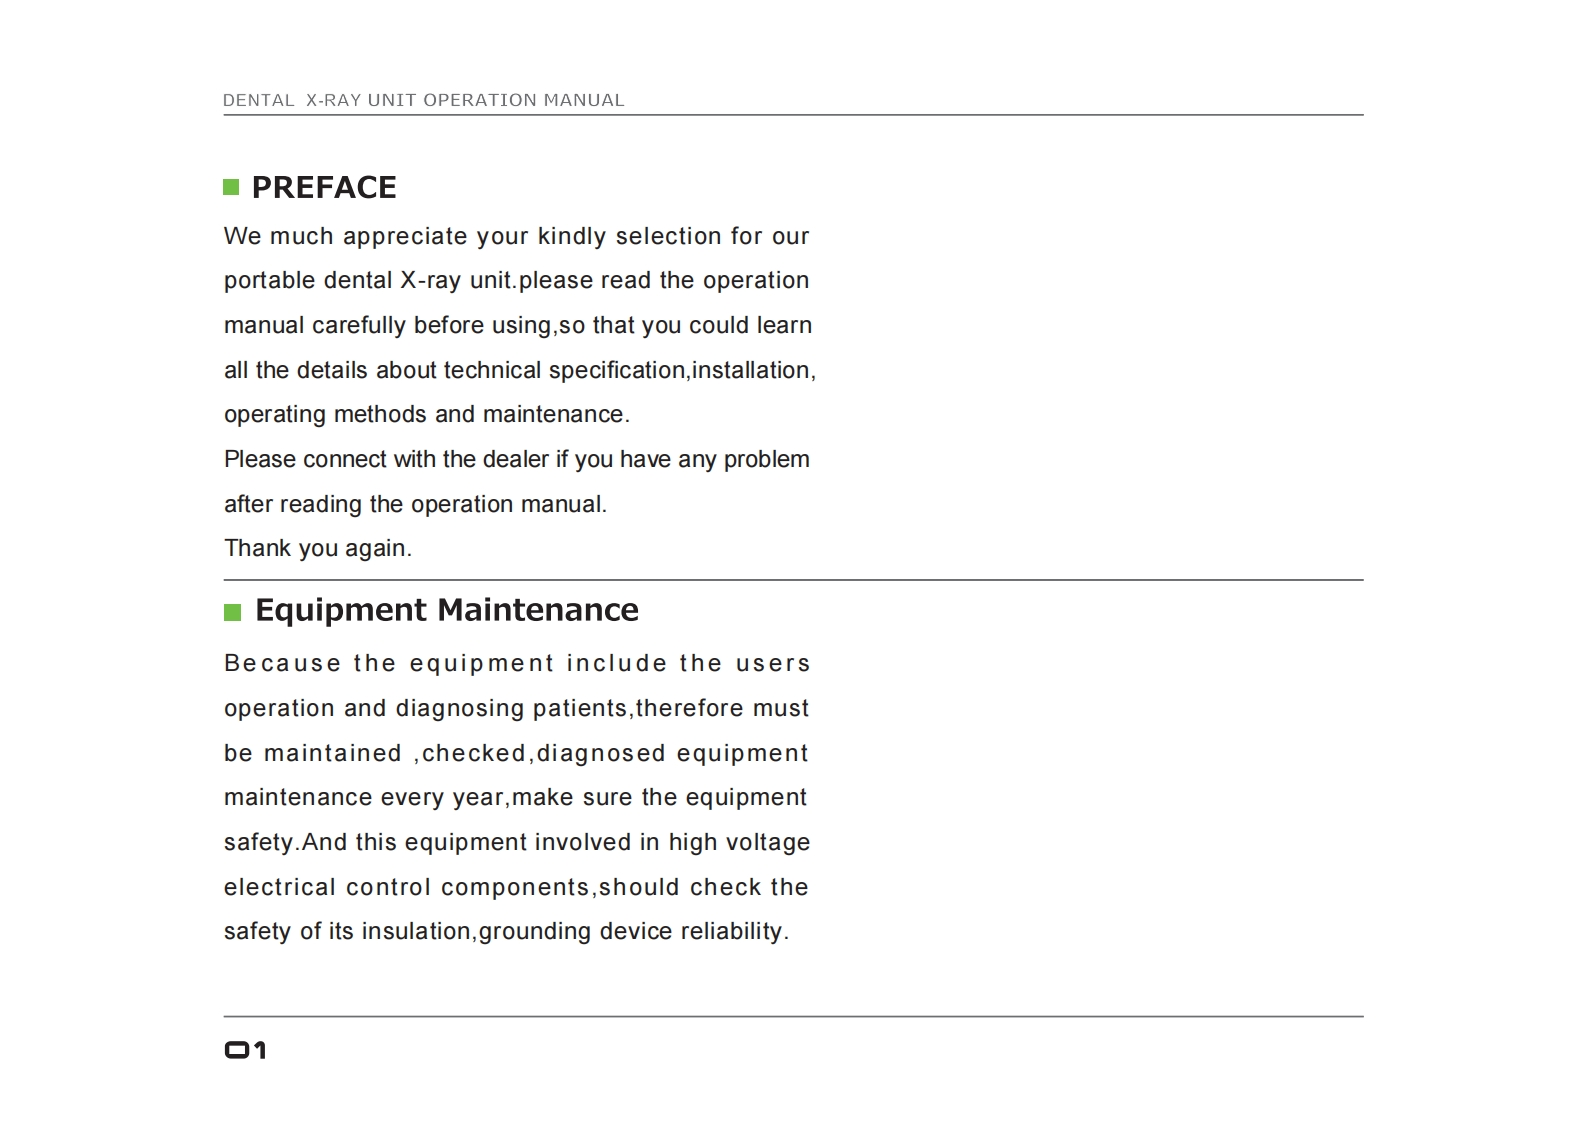
Task: Click the line starting "portable dental X-ray"
Action: (x=516, y=281)
